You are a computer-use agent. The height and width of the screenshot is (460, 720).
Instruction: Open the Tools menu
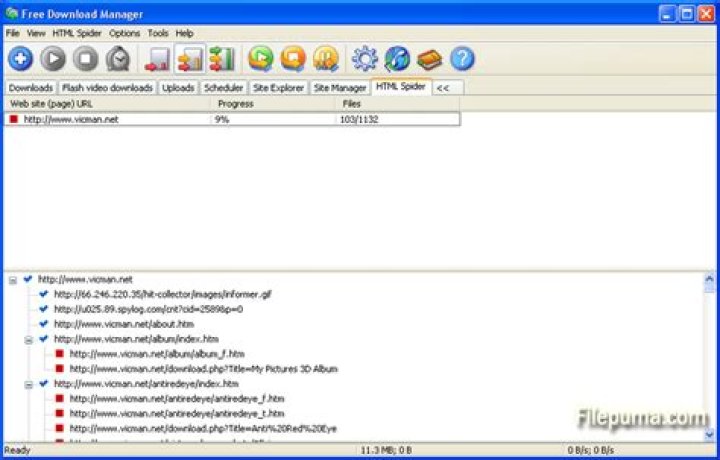(158, 33)
